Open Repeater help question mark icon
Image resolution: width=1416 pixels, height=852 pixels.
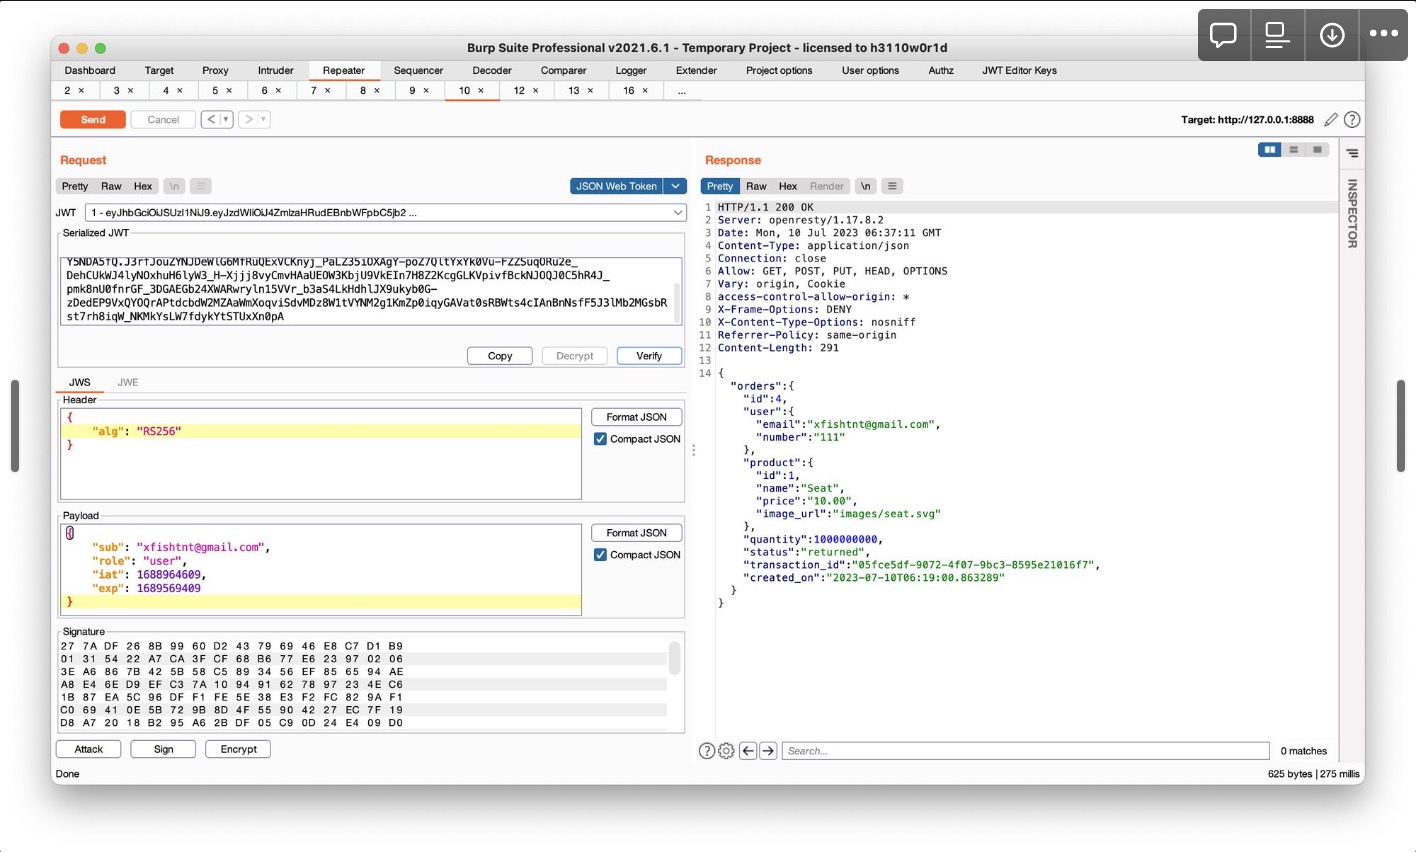pyautogui.click(x=1352, y=120)
